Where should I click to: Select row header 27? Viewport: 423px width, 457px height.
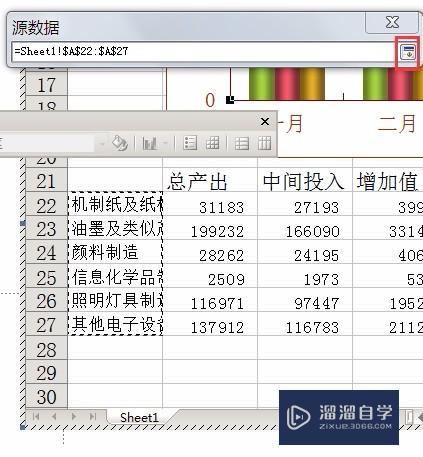[47, 324]
